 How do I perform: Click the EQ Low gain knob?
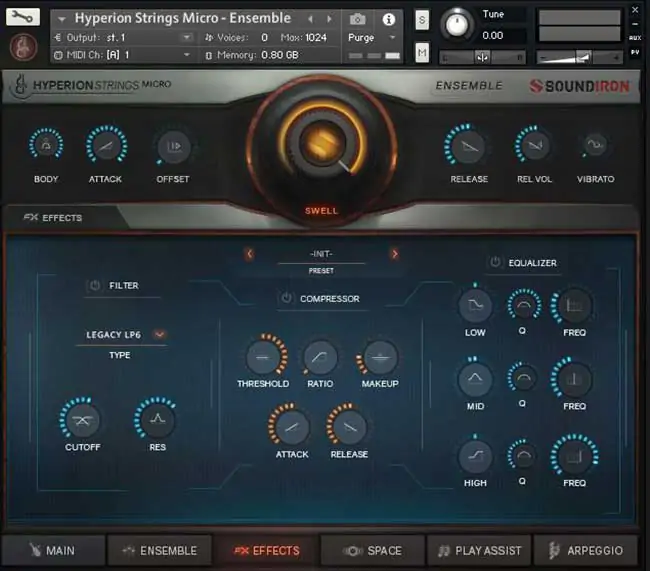point(475,306)
